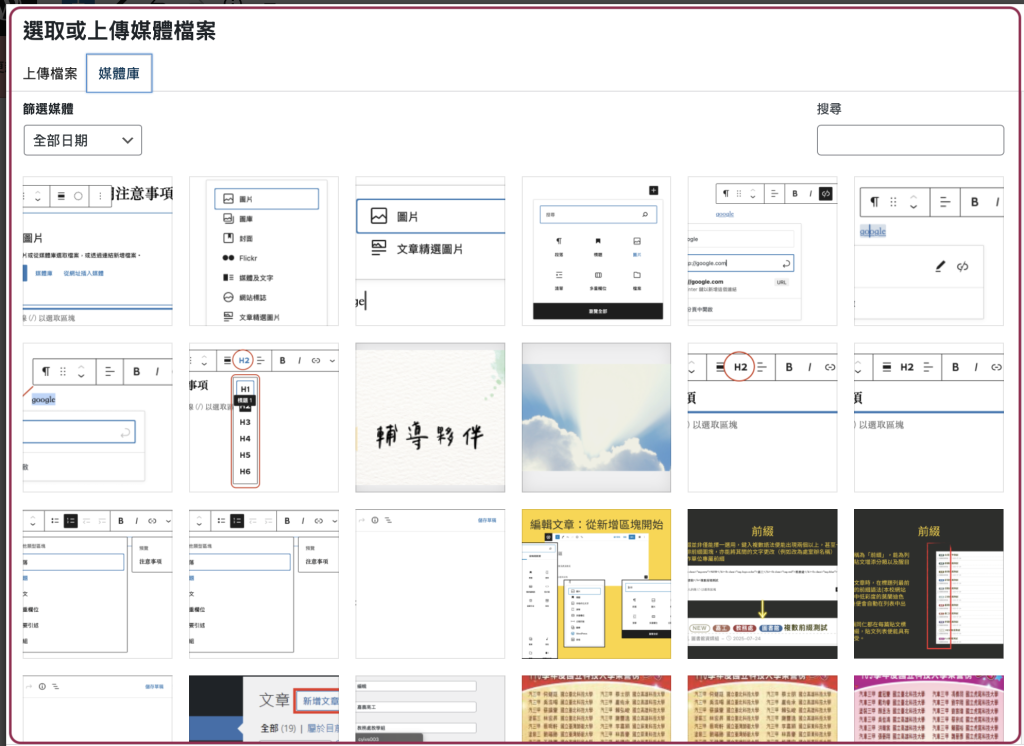
Task: Select thumbnail with gray form input fields
Action: point(430,709)
